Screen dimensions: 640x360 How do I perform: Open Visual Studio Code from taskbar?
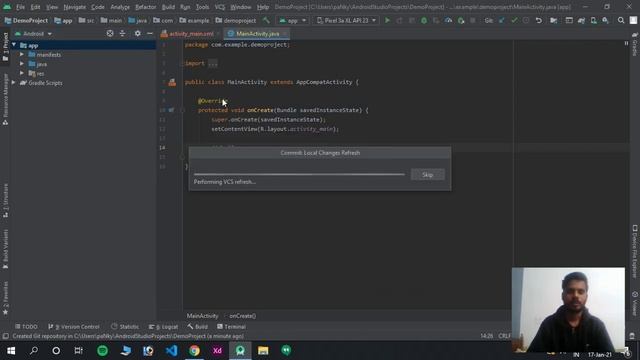pyautogui.click(x=171, y=351)
